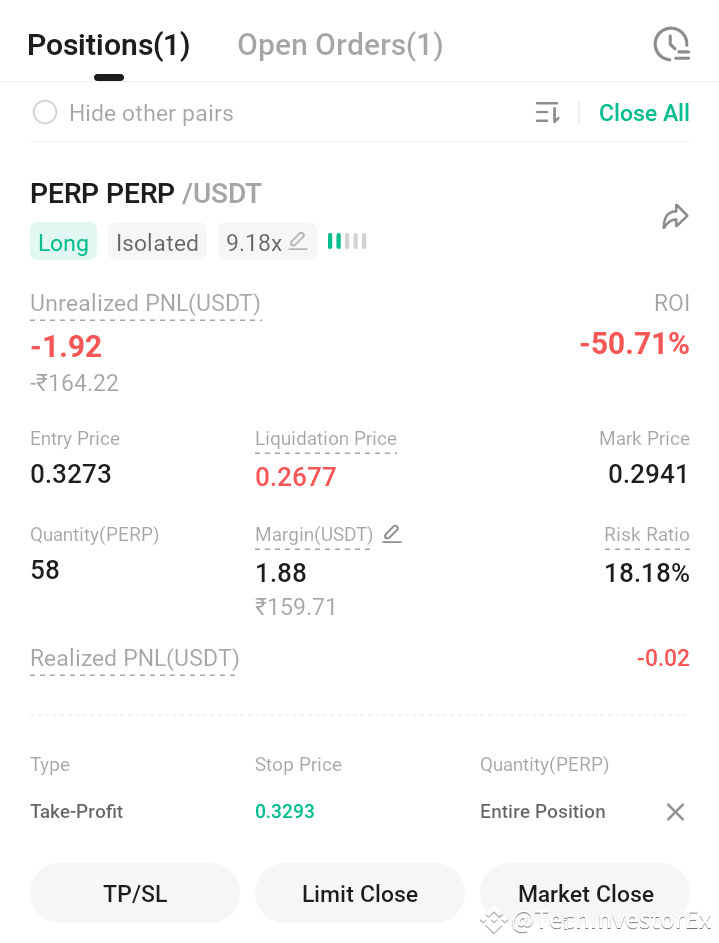Click the Unrealized PNL(USDT) label
The image size is (719, 943).
pos(145,303)
